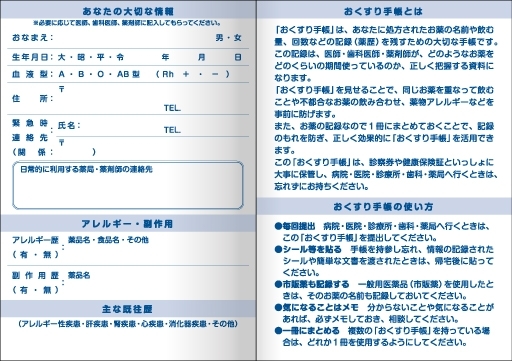
Task: Click the おなまえ name field
Action: (133, 38)
